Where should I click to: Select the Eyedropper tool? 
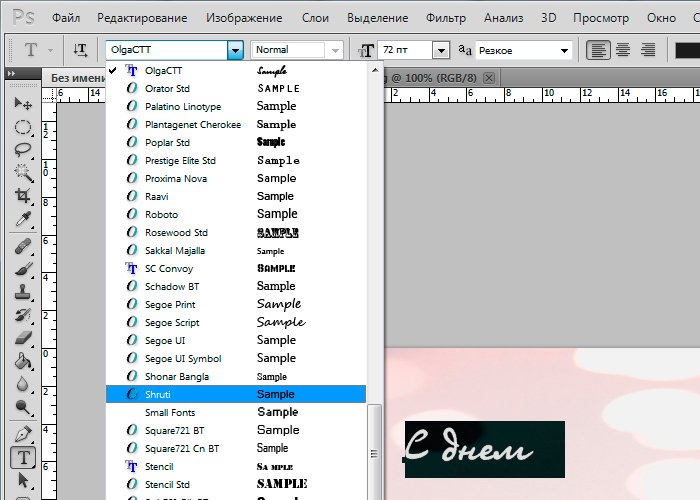coord(22,219)
